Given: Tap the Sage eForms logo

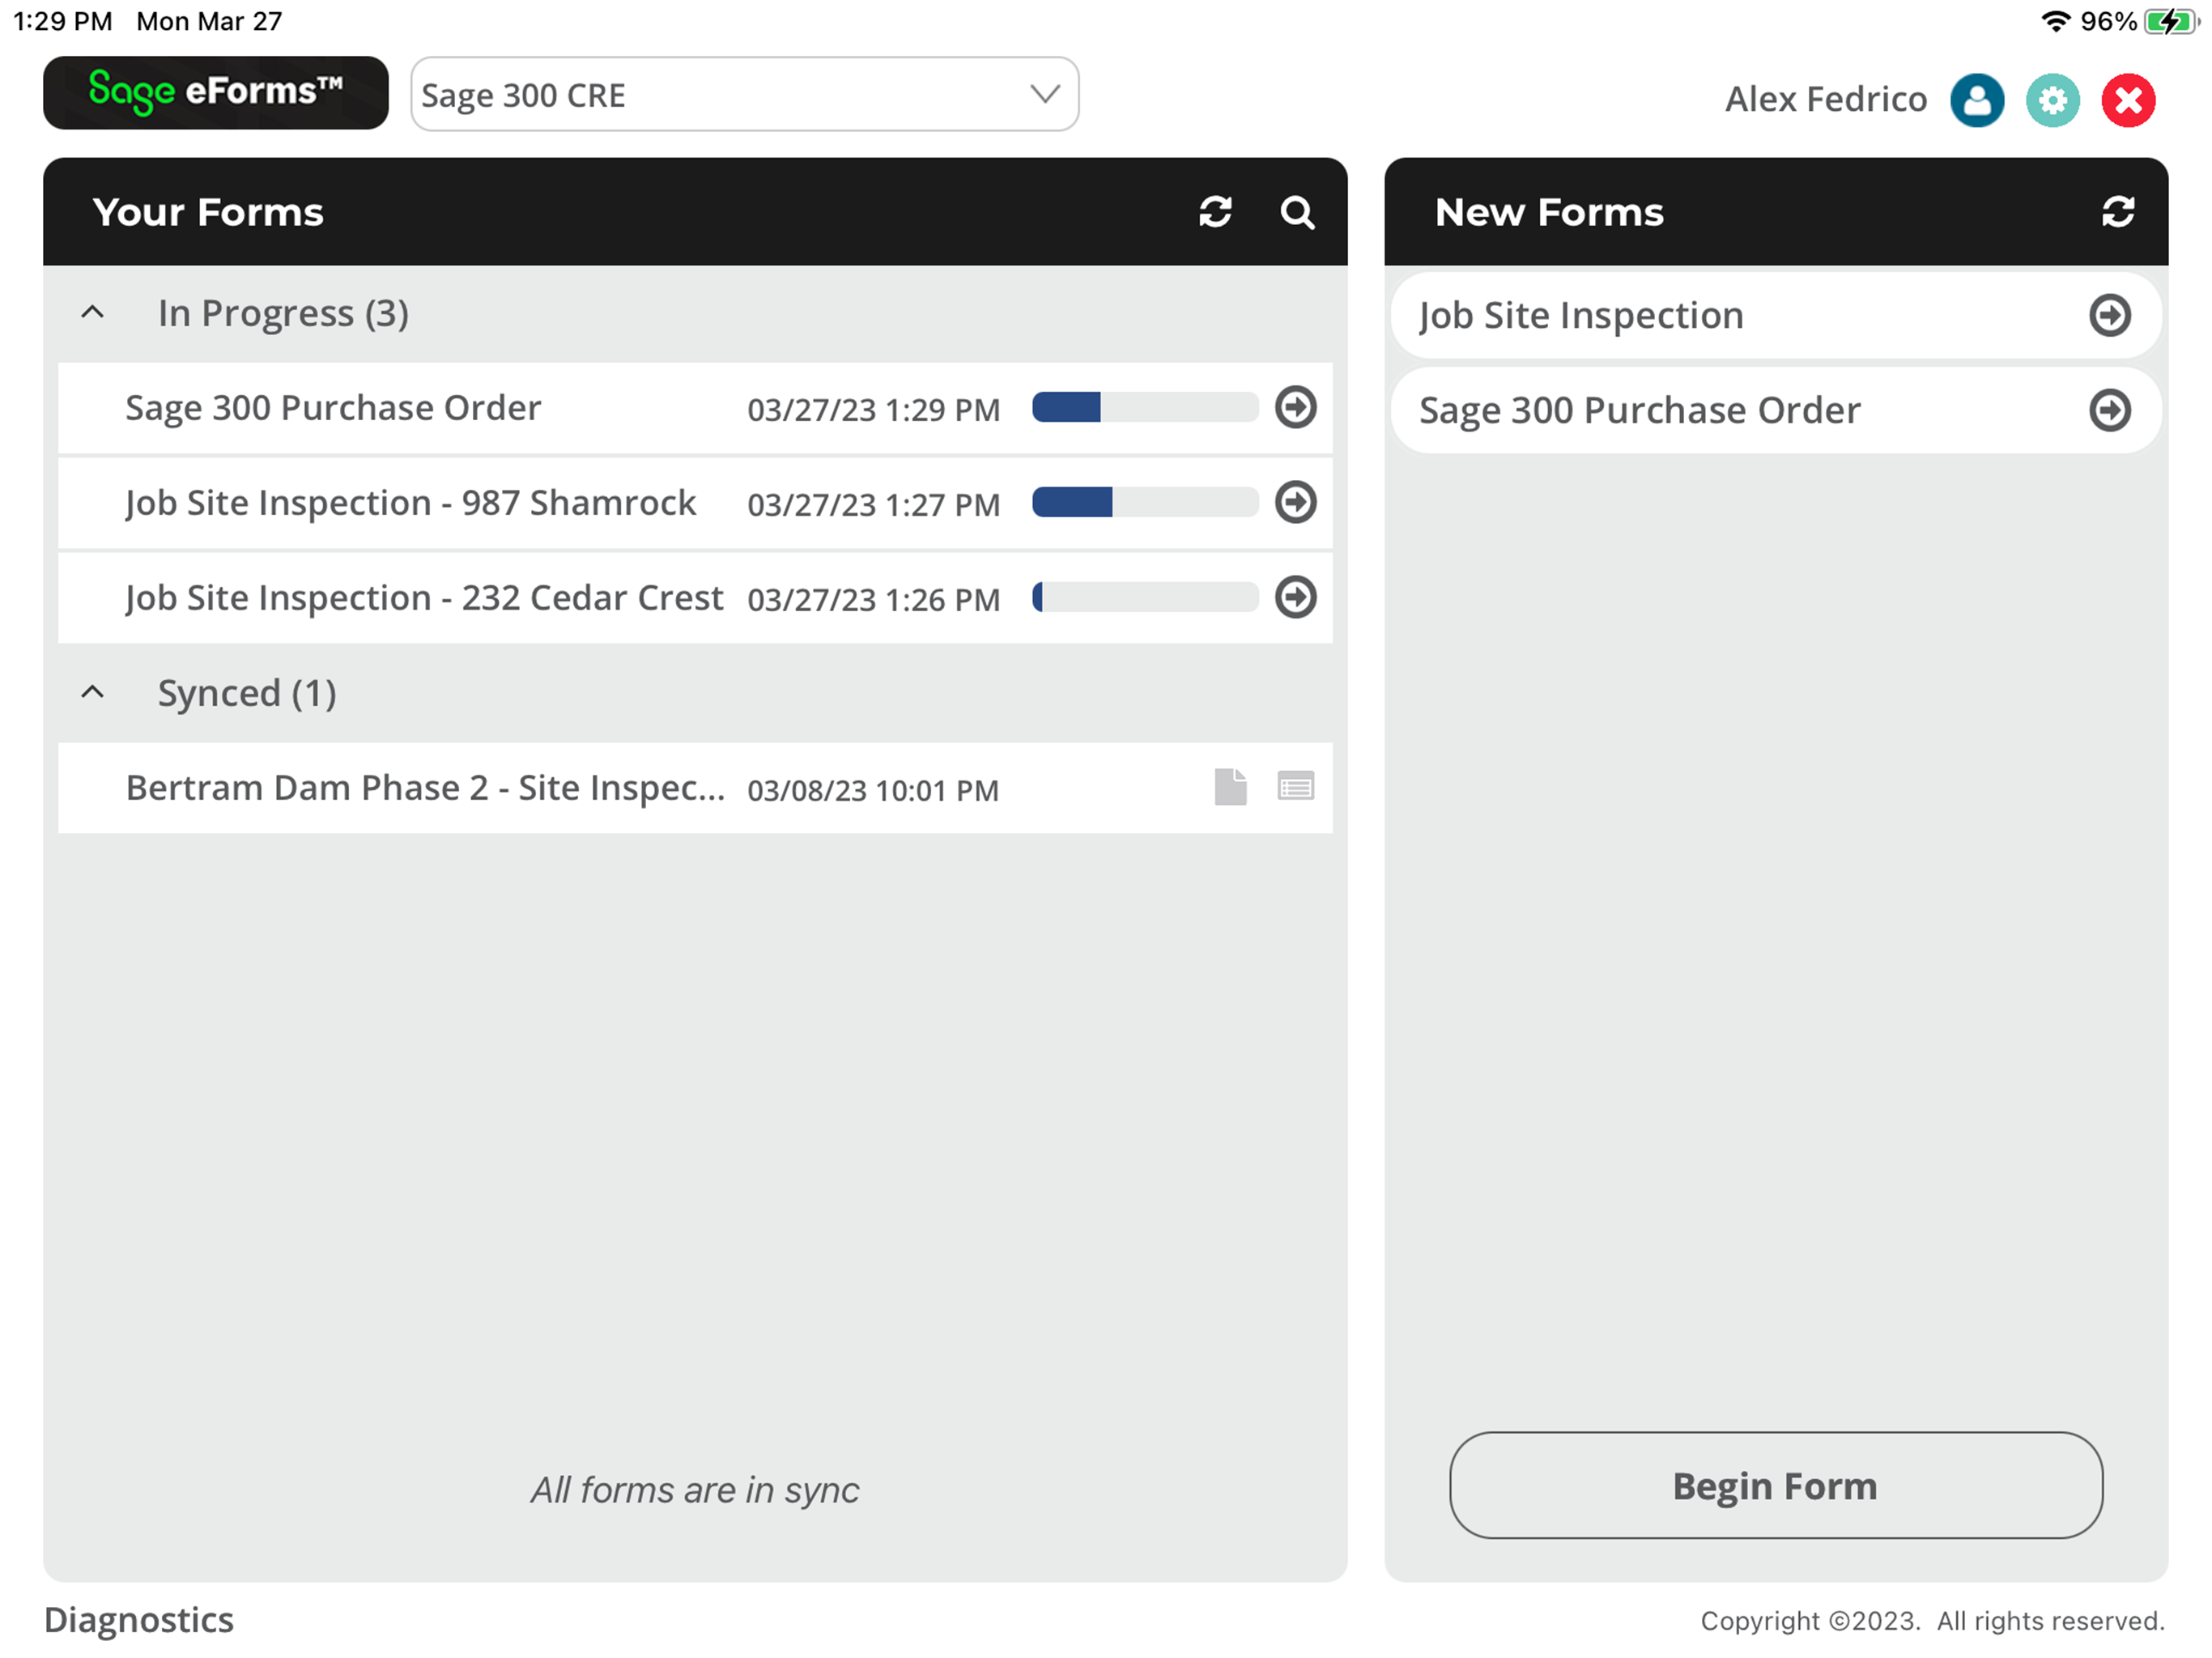Looking at the screenshot, I should (216, 93).
